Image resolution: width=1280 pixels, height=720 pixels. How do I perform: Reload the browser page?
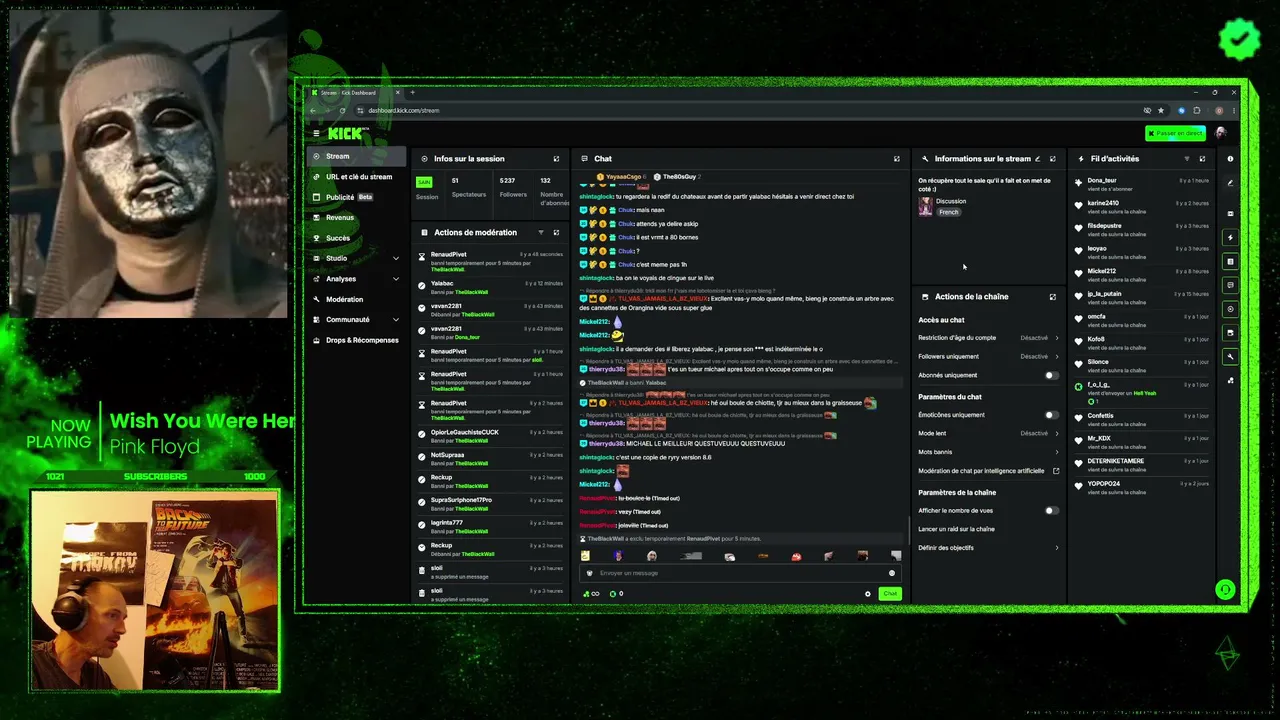pyautogui.click(x=343, y=110)
